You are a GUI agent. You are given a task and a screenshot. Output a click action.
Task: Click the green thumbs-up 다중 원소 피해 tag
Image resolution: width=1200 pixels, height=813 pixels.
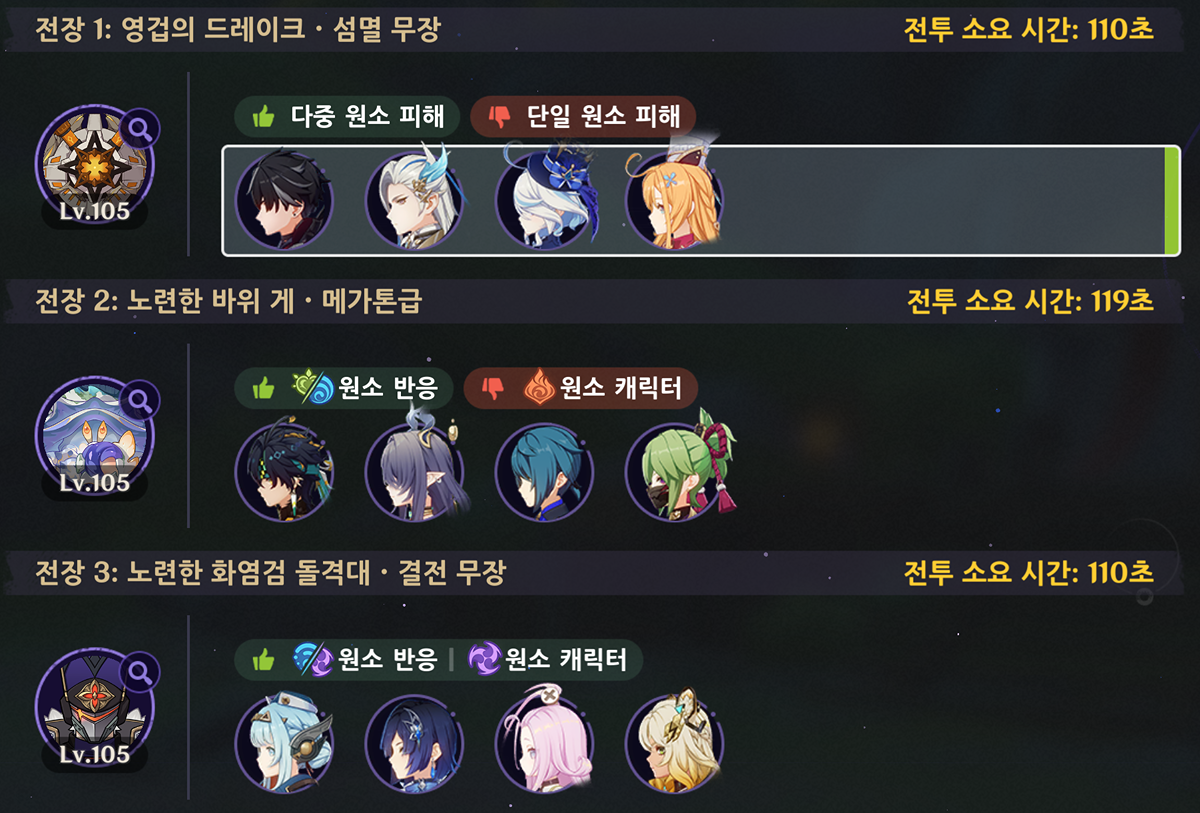347,117
